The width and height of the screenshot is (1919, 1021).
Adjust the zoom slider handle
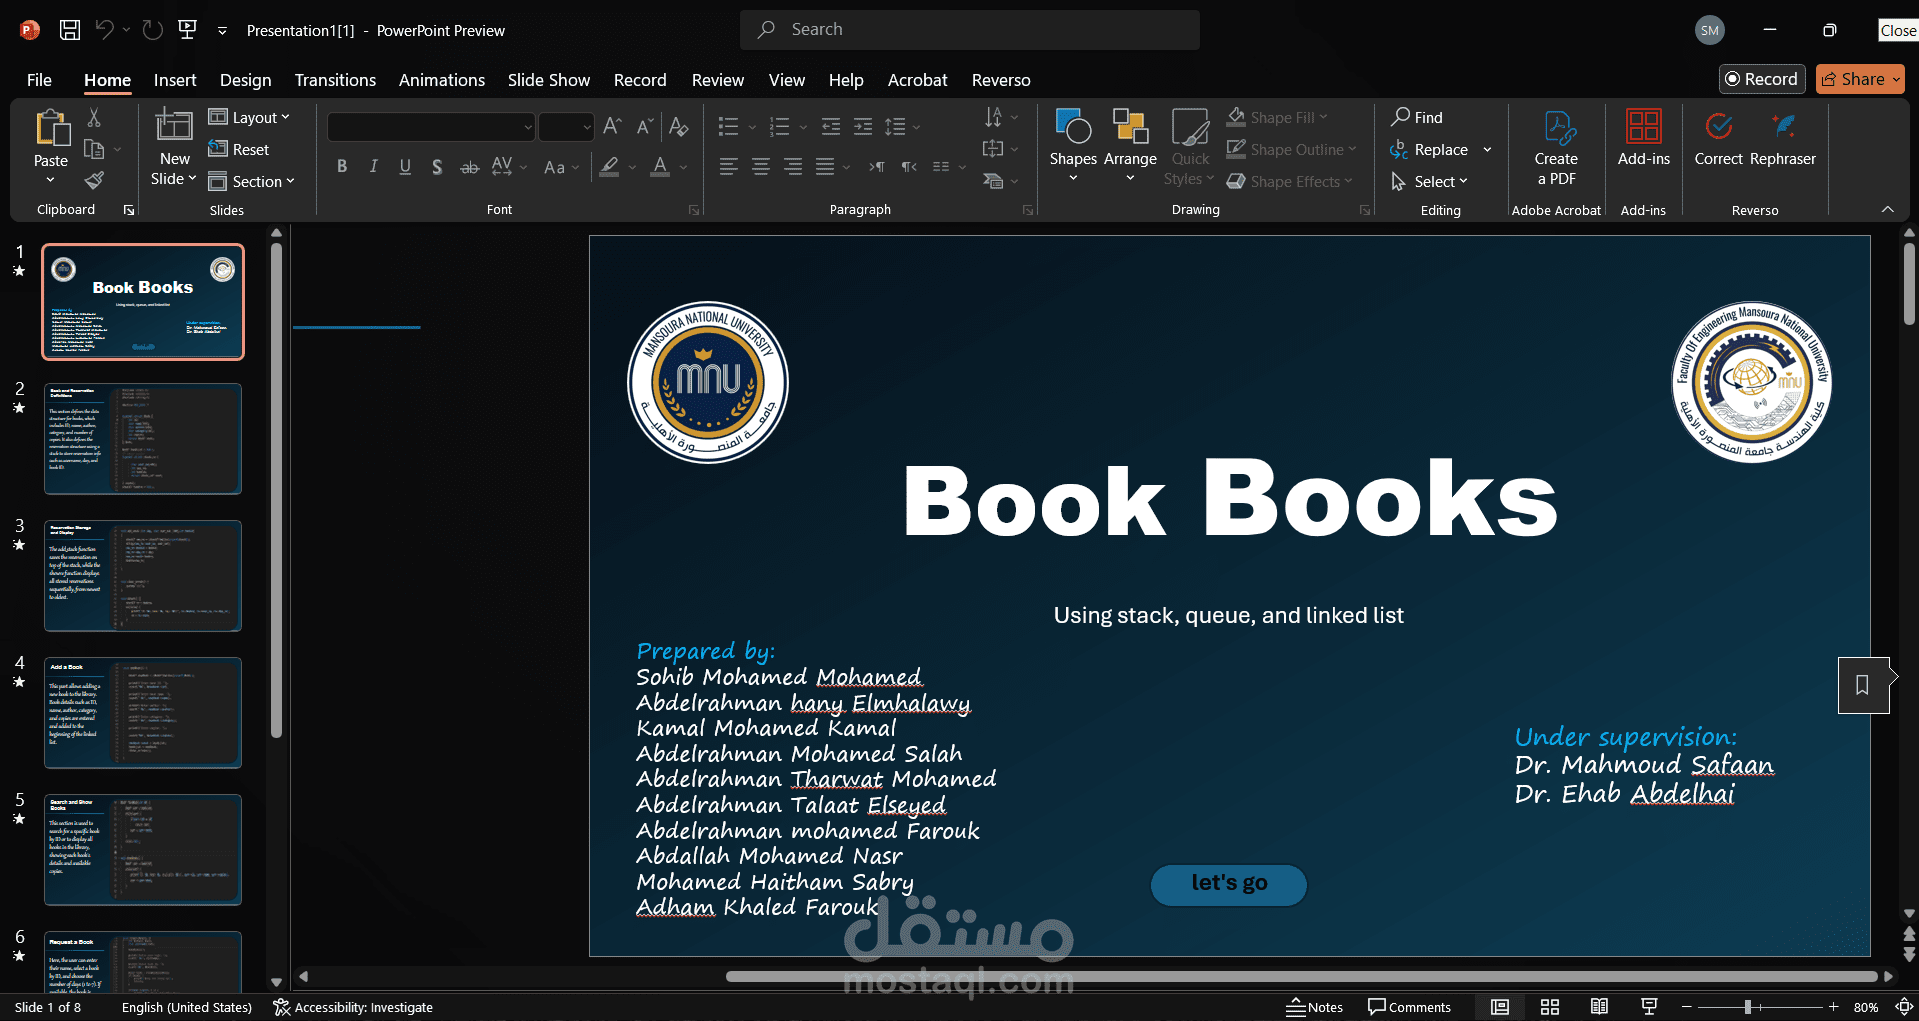point(1748,1007)
